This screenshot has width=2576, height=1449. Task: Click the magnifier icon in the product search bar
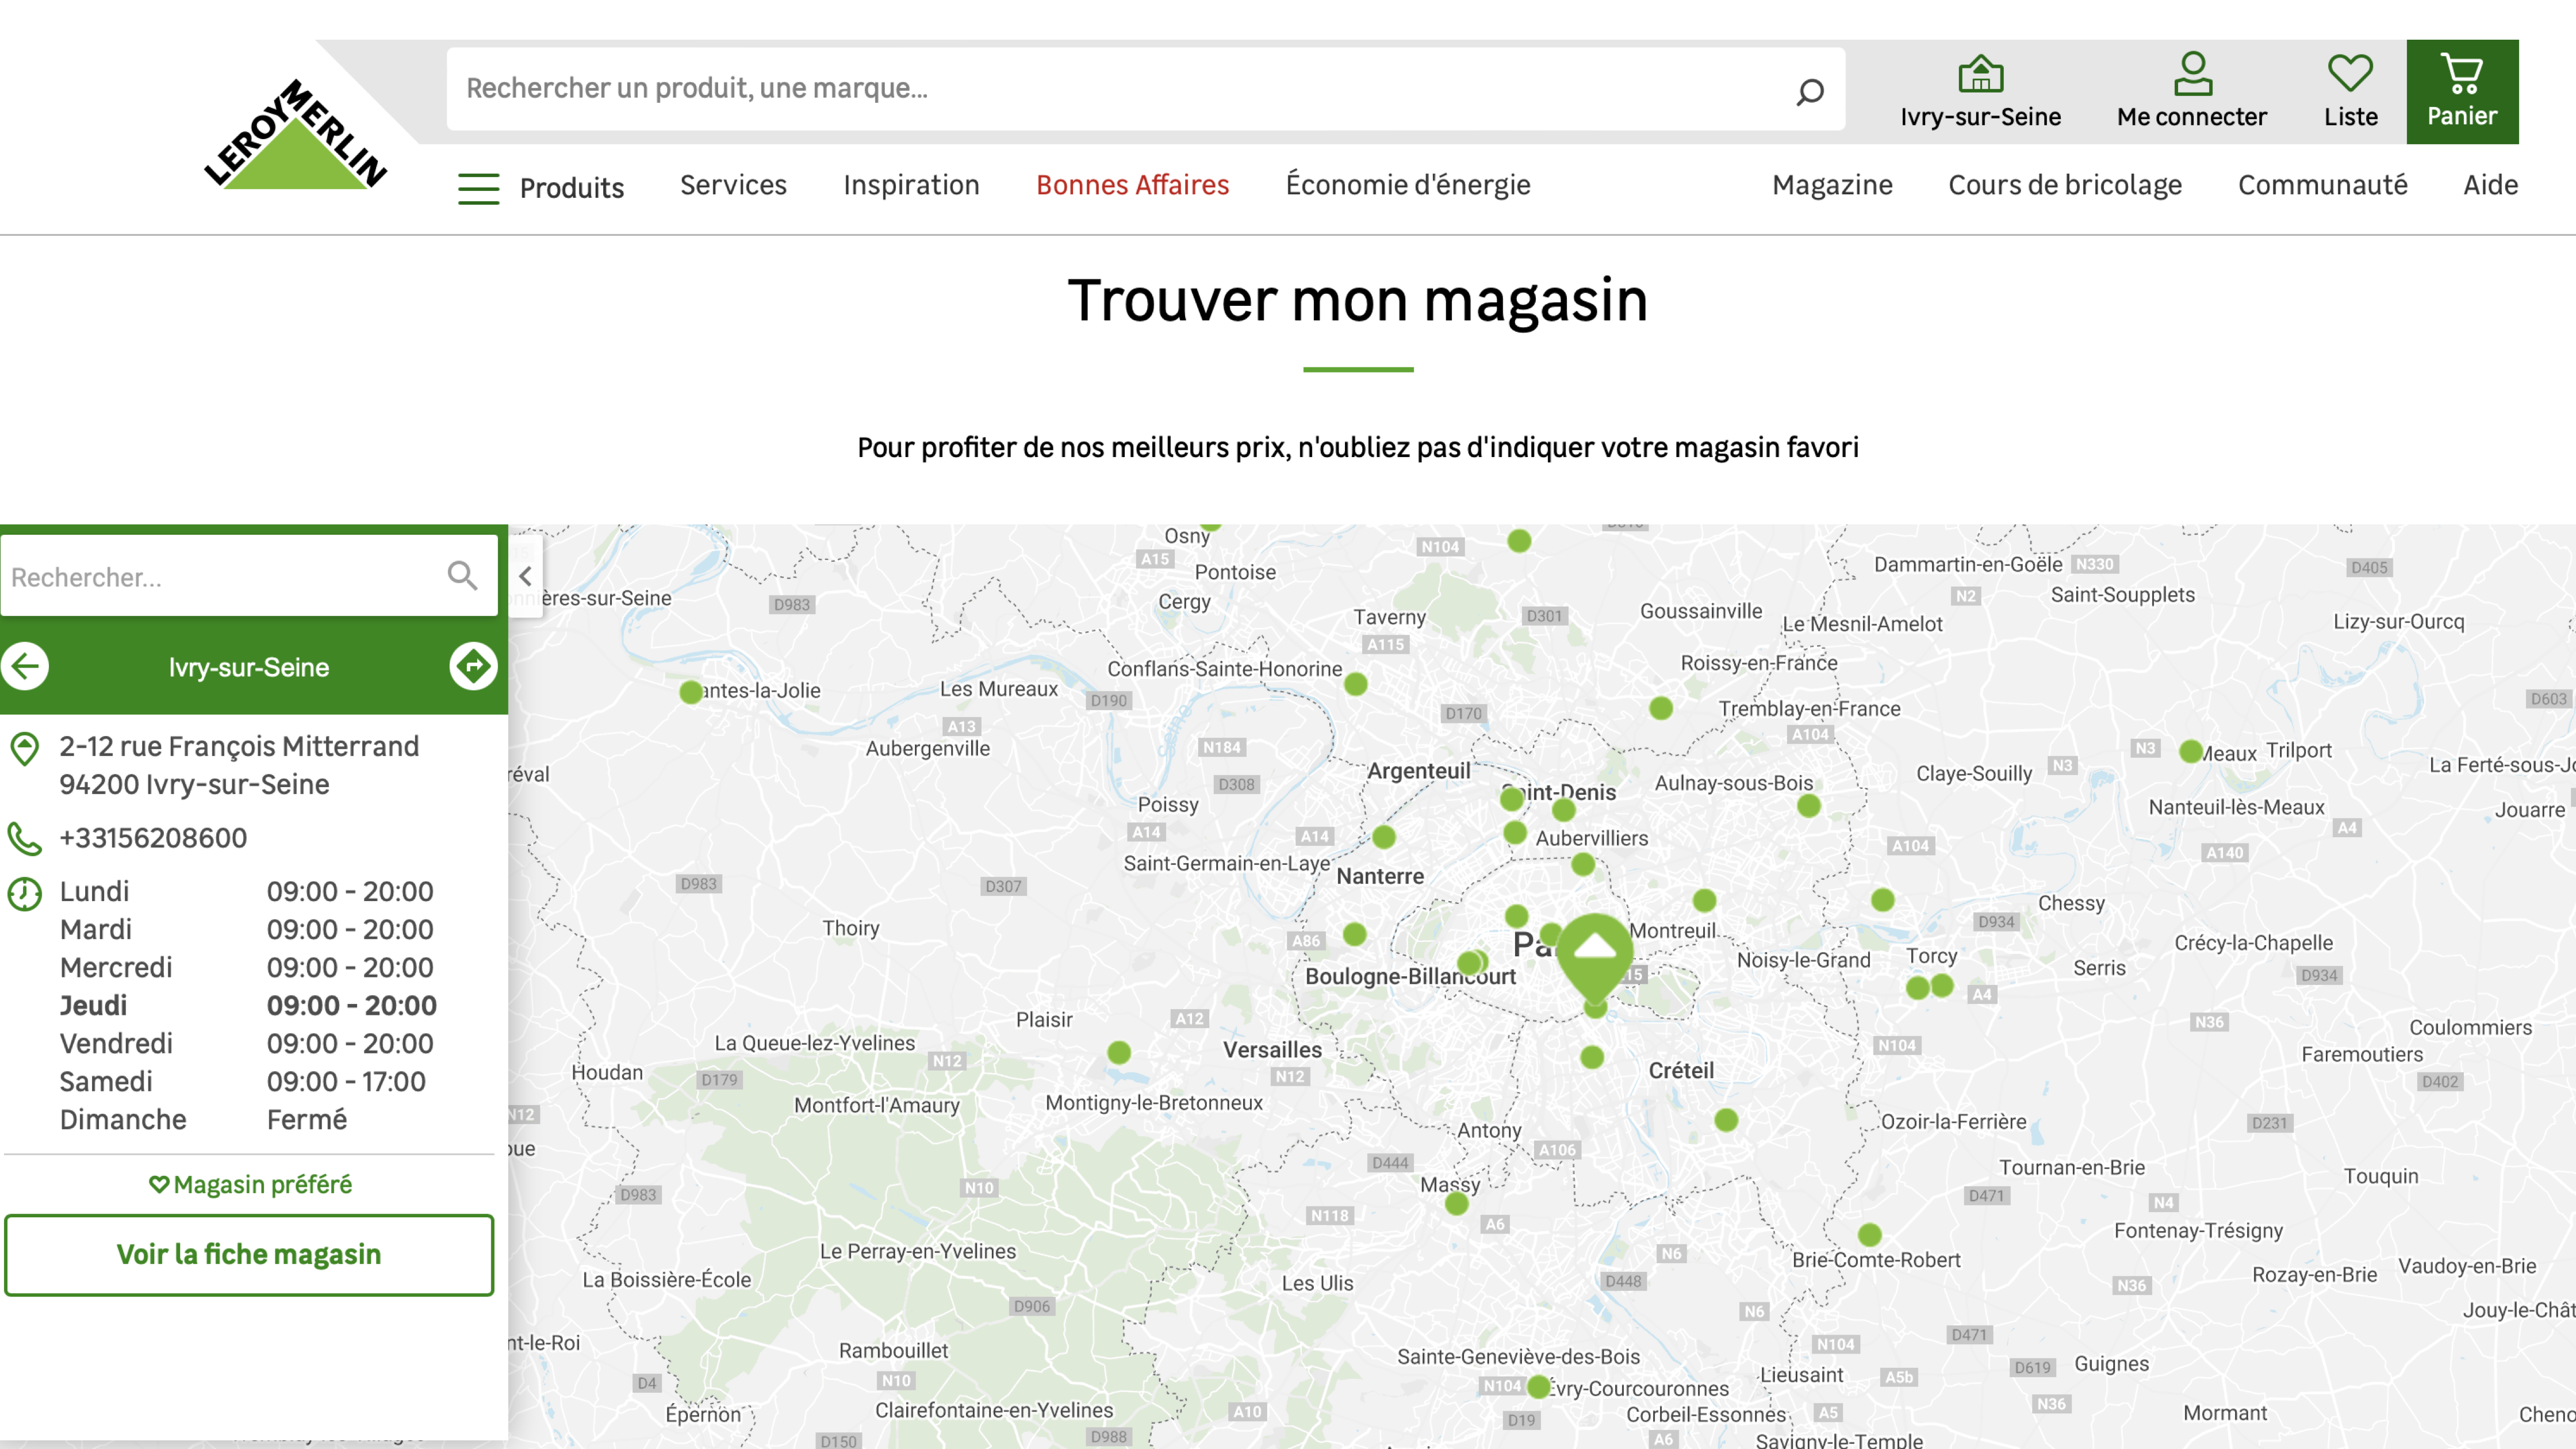coord(1809,91)
